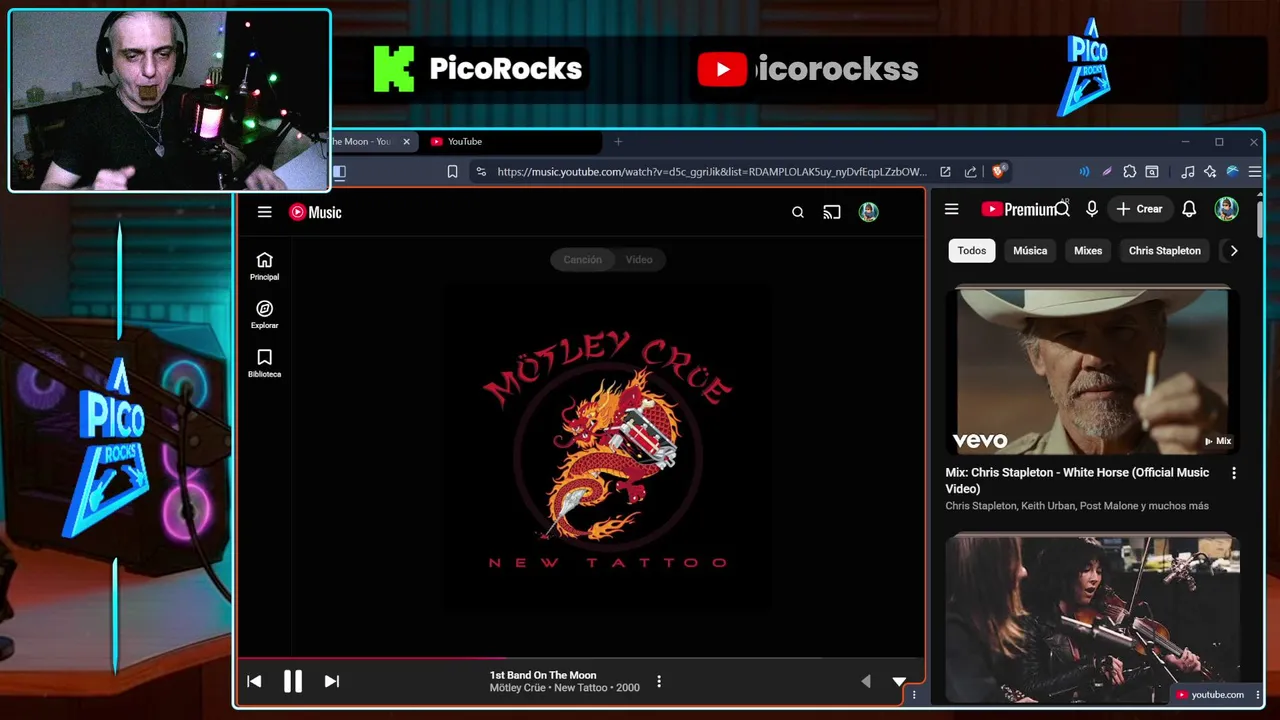Open the YouTube Music account avatar
The height and width of the screenshot is (720, 1280).
point(868,212)
